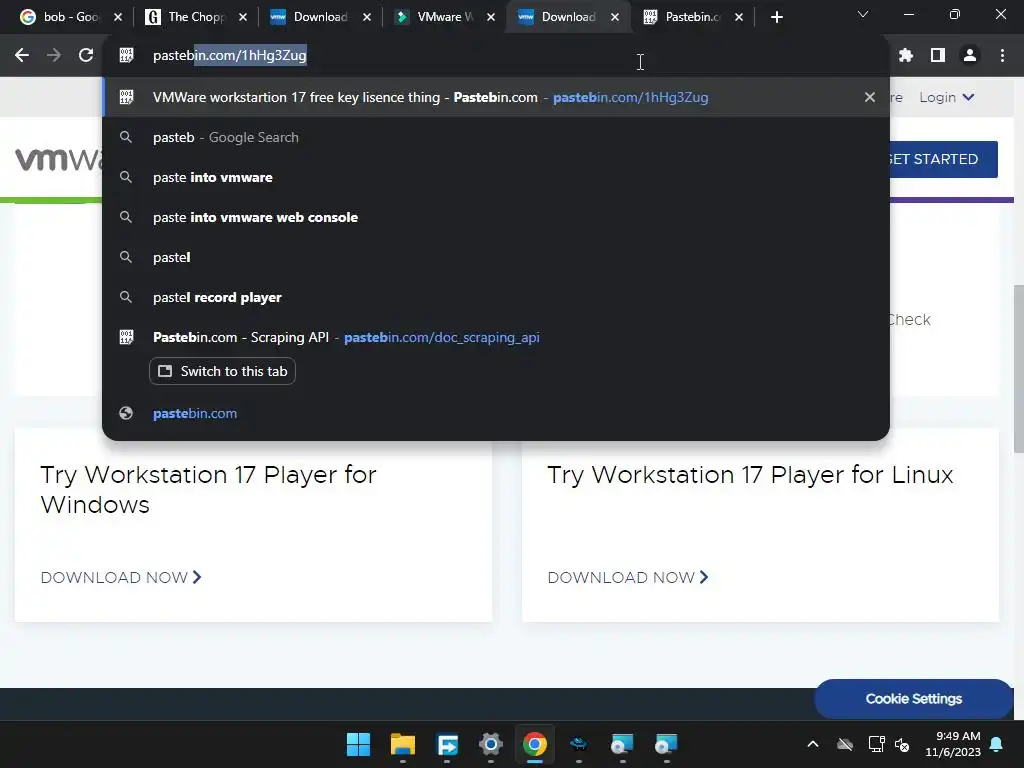Screen dimensions: 1024x768
Task: Open the Cookie Settings button
Action: [913, 699]
